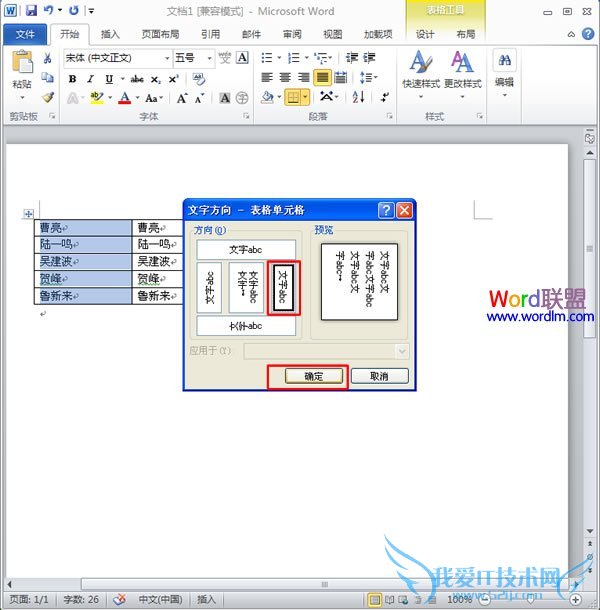Screen dimensions: 600x610
Task: Click the zoom in plus button
Action: (x=575, y=599)
